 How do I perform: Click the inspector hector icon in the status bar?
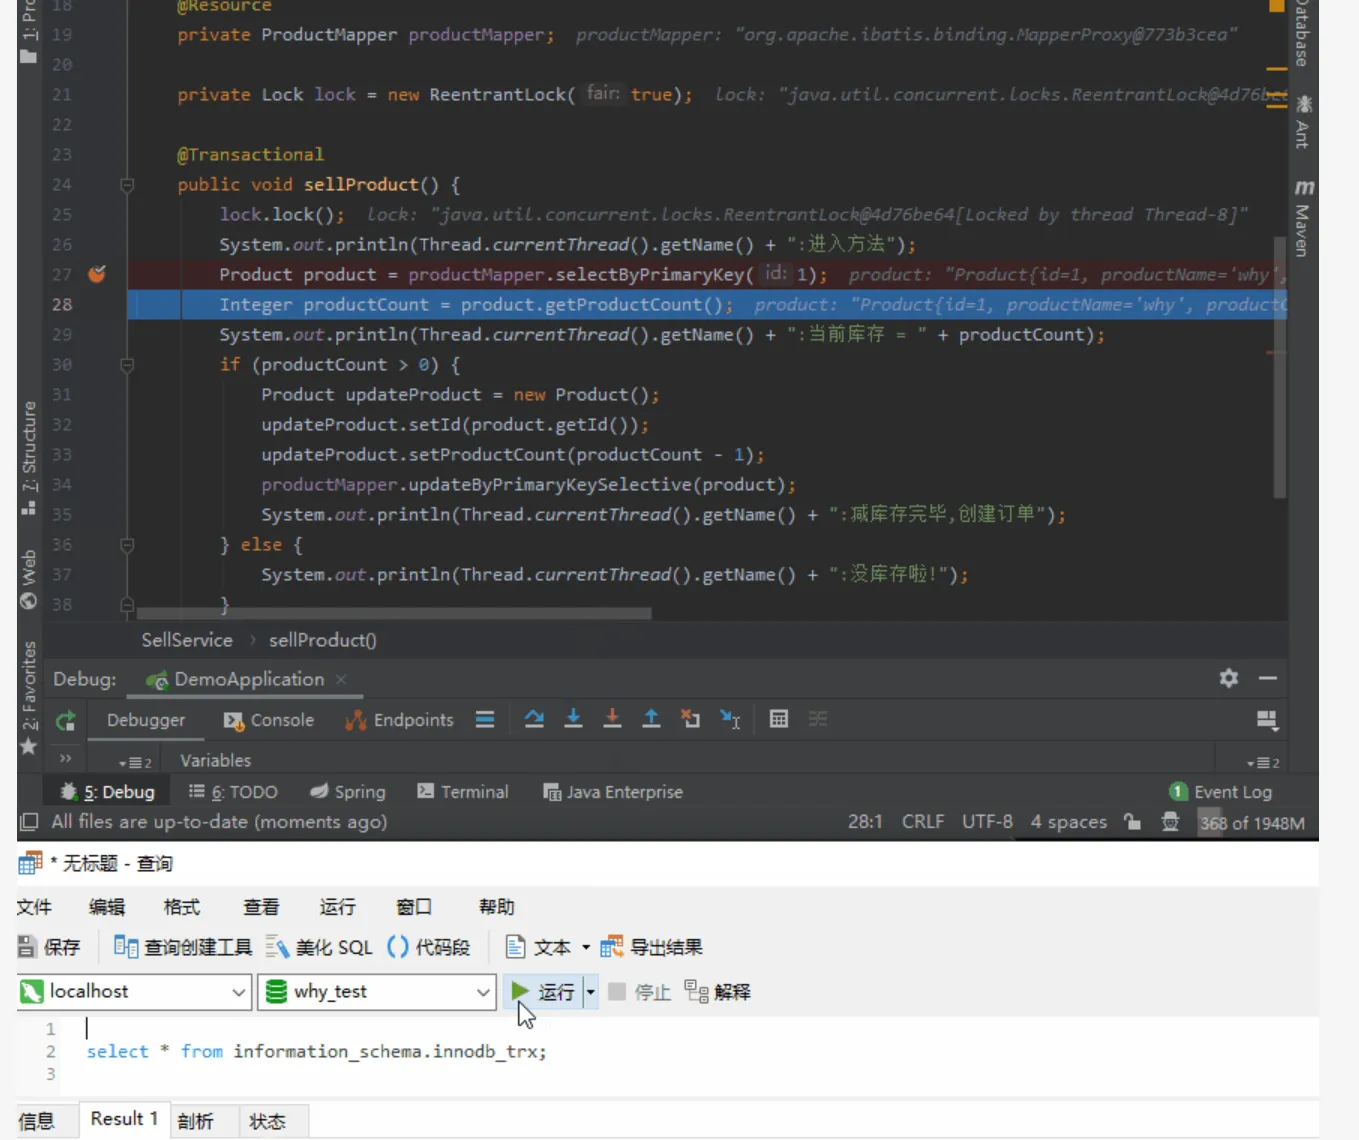[1170, 822]
